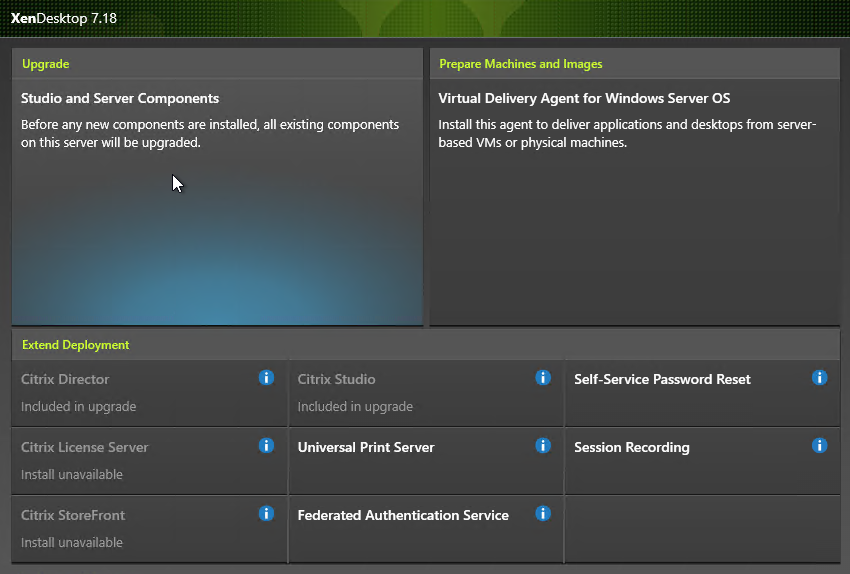Click the 'Before any new components' description
The image size is (850, 574).
click(x=210, y=133)
